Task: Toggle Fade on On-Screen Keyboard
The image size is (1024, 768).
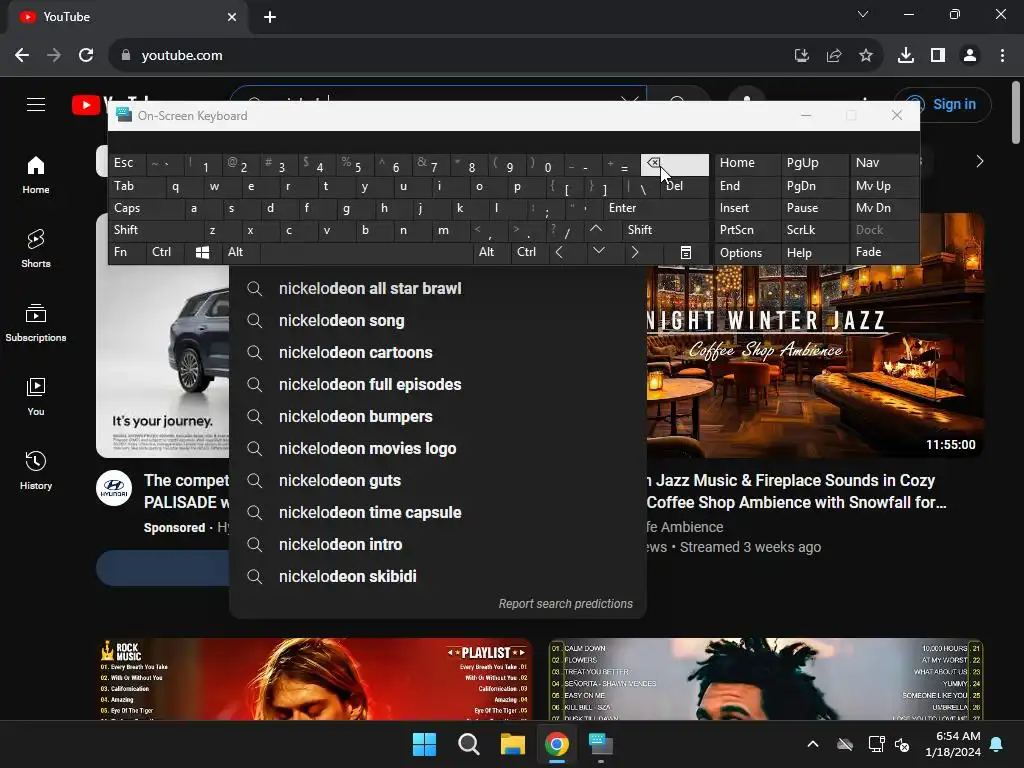Action: click(x=883, y=253)
